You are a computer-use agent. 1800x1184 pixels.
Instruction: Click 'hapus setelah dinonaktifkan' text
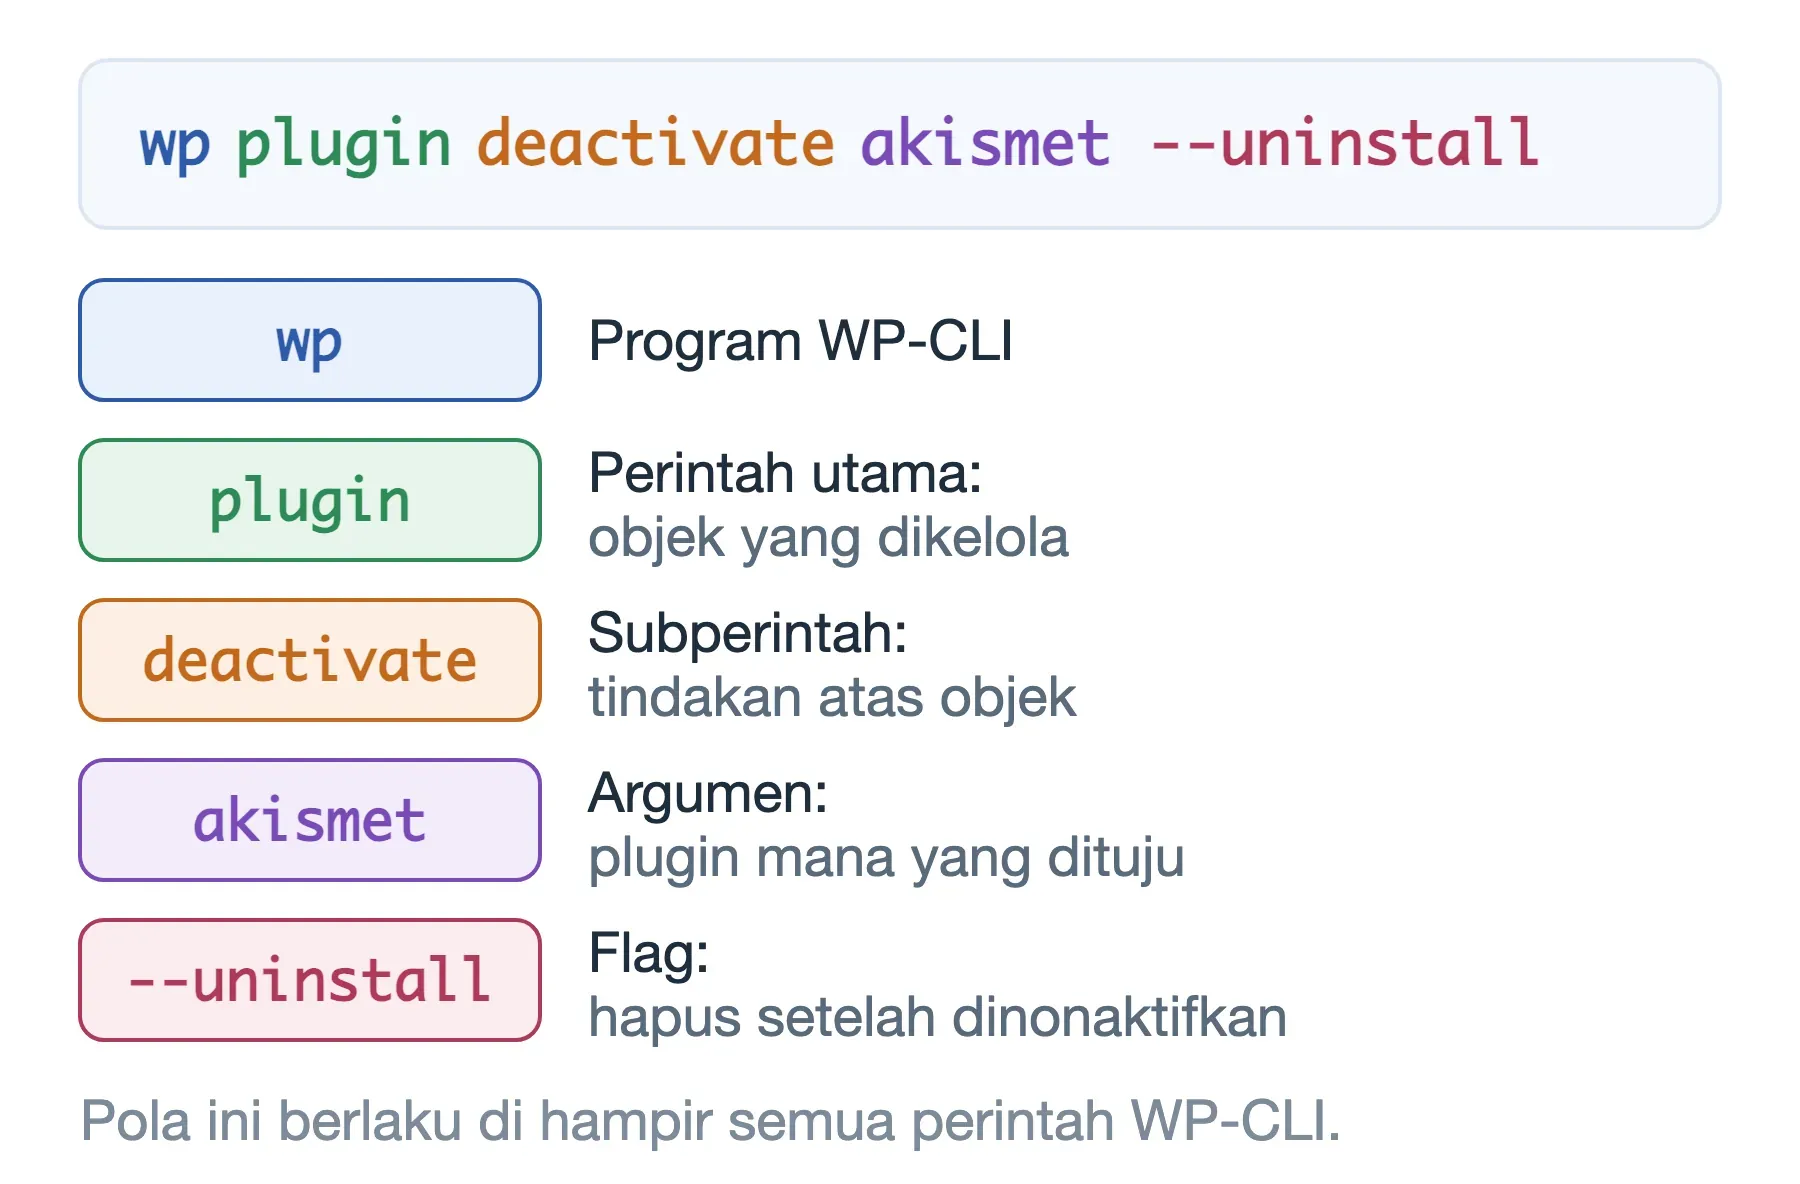point(937,1018)
